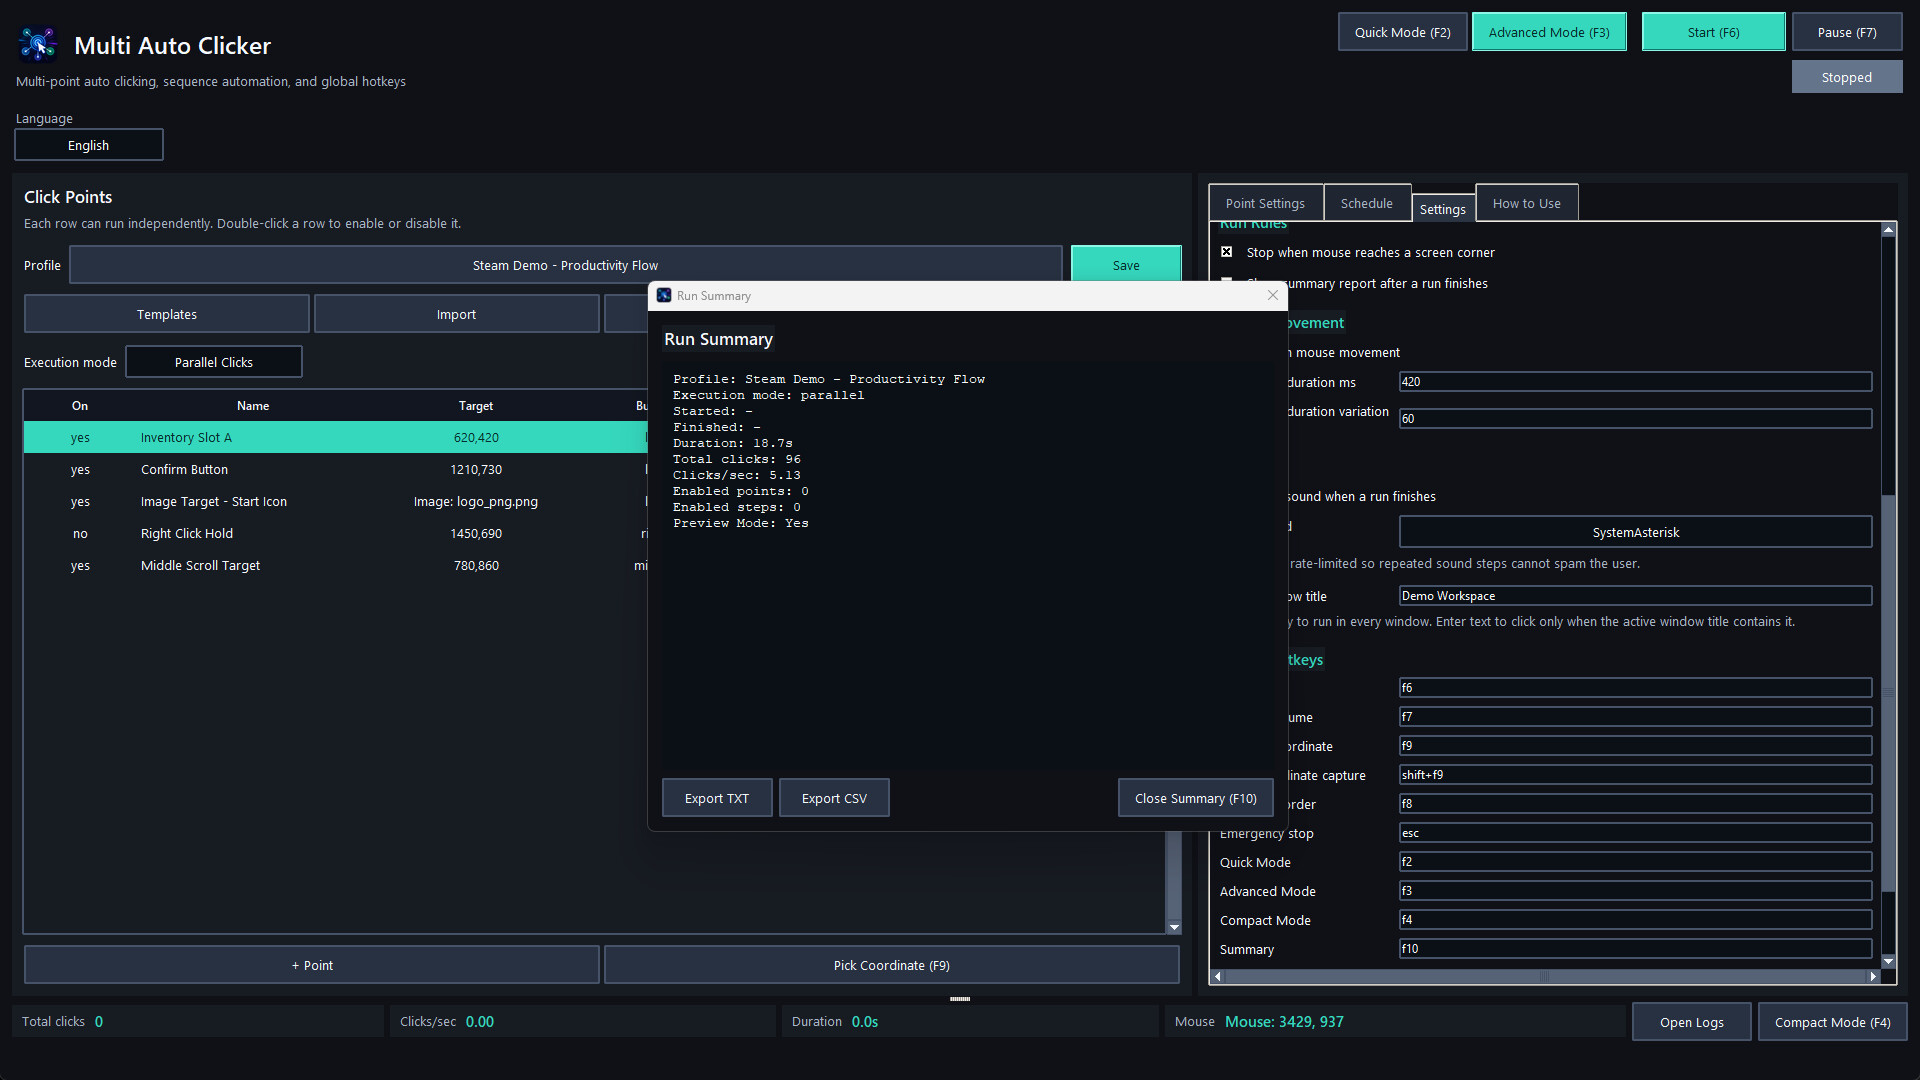Screen dimensions: 1920x1080
Task: Select the Inventory Slot A row
Action: tap(336, 437)
